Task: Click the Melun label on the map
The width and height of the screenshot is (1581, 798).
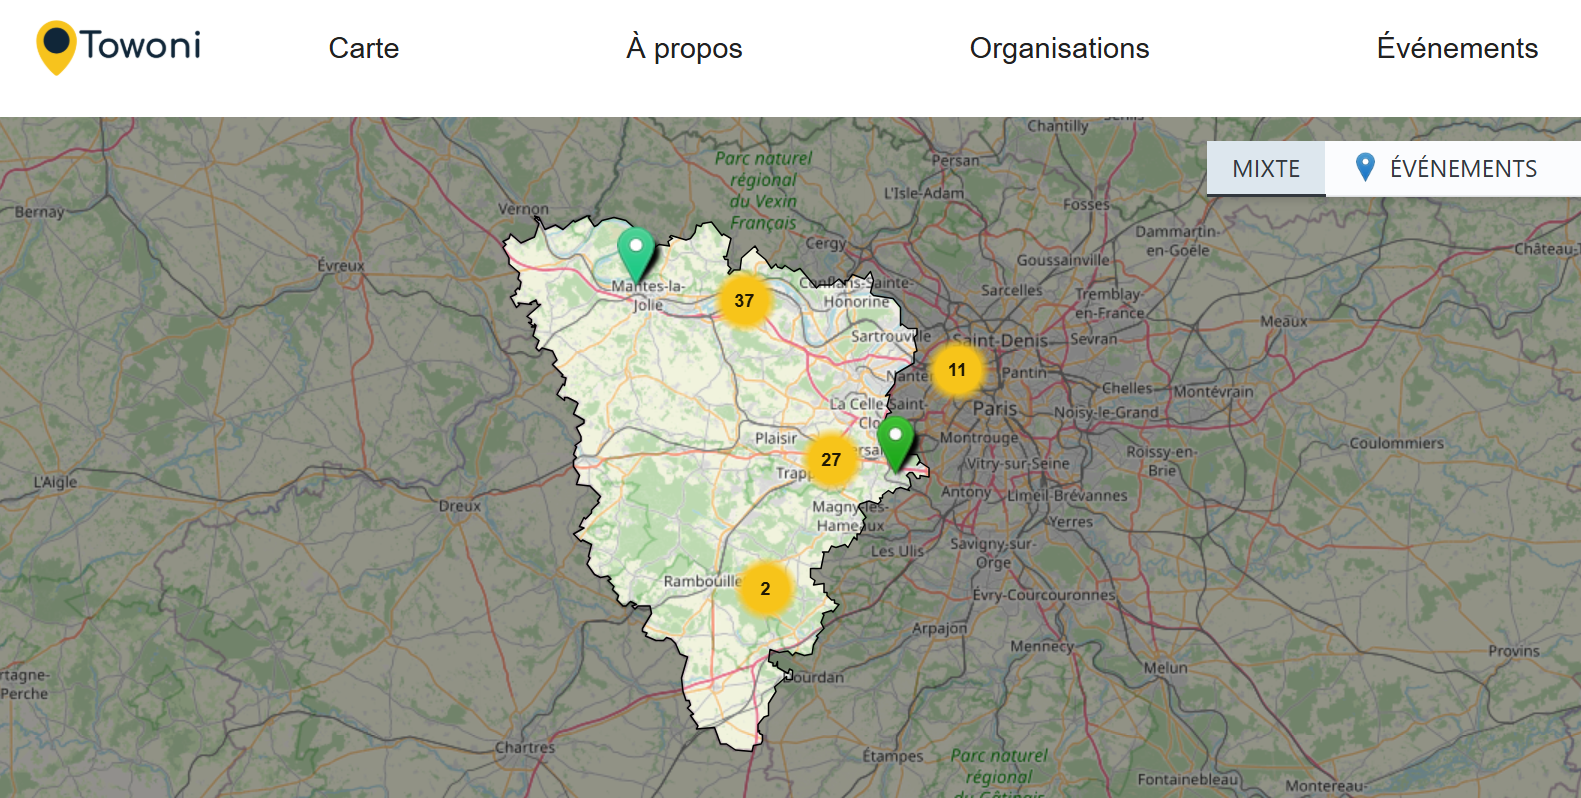Action: 1165,667
